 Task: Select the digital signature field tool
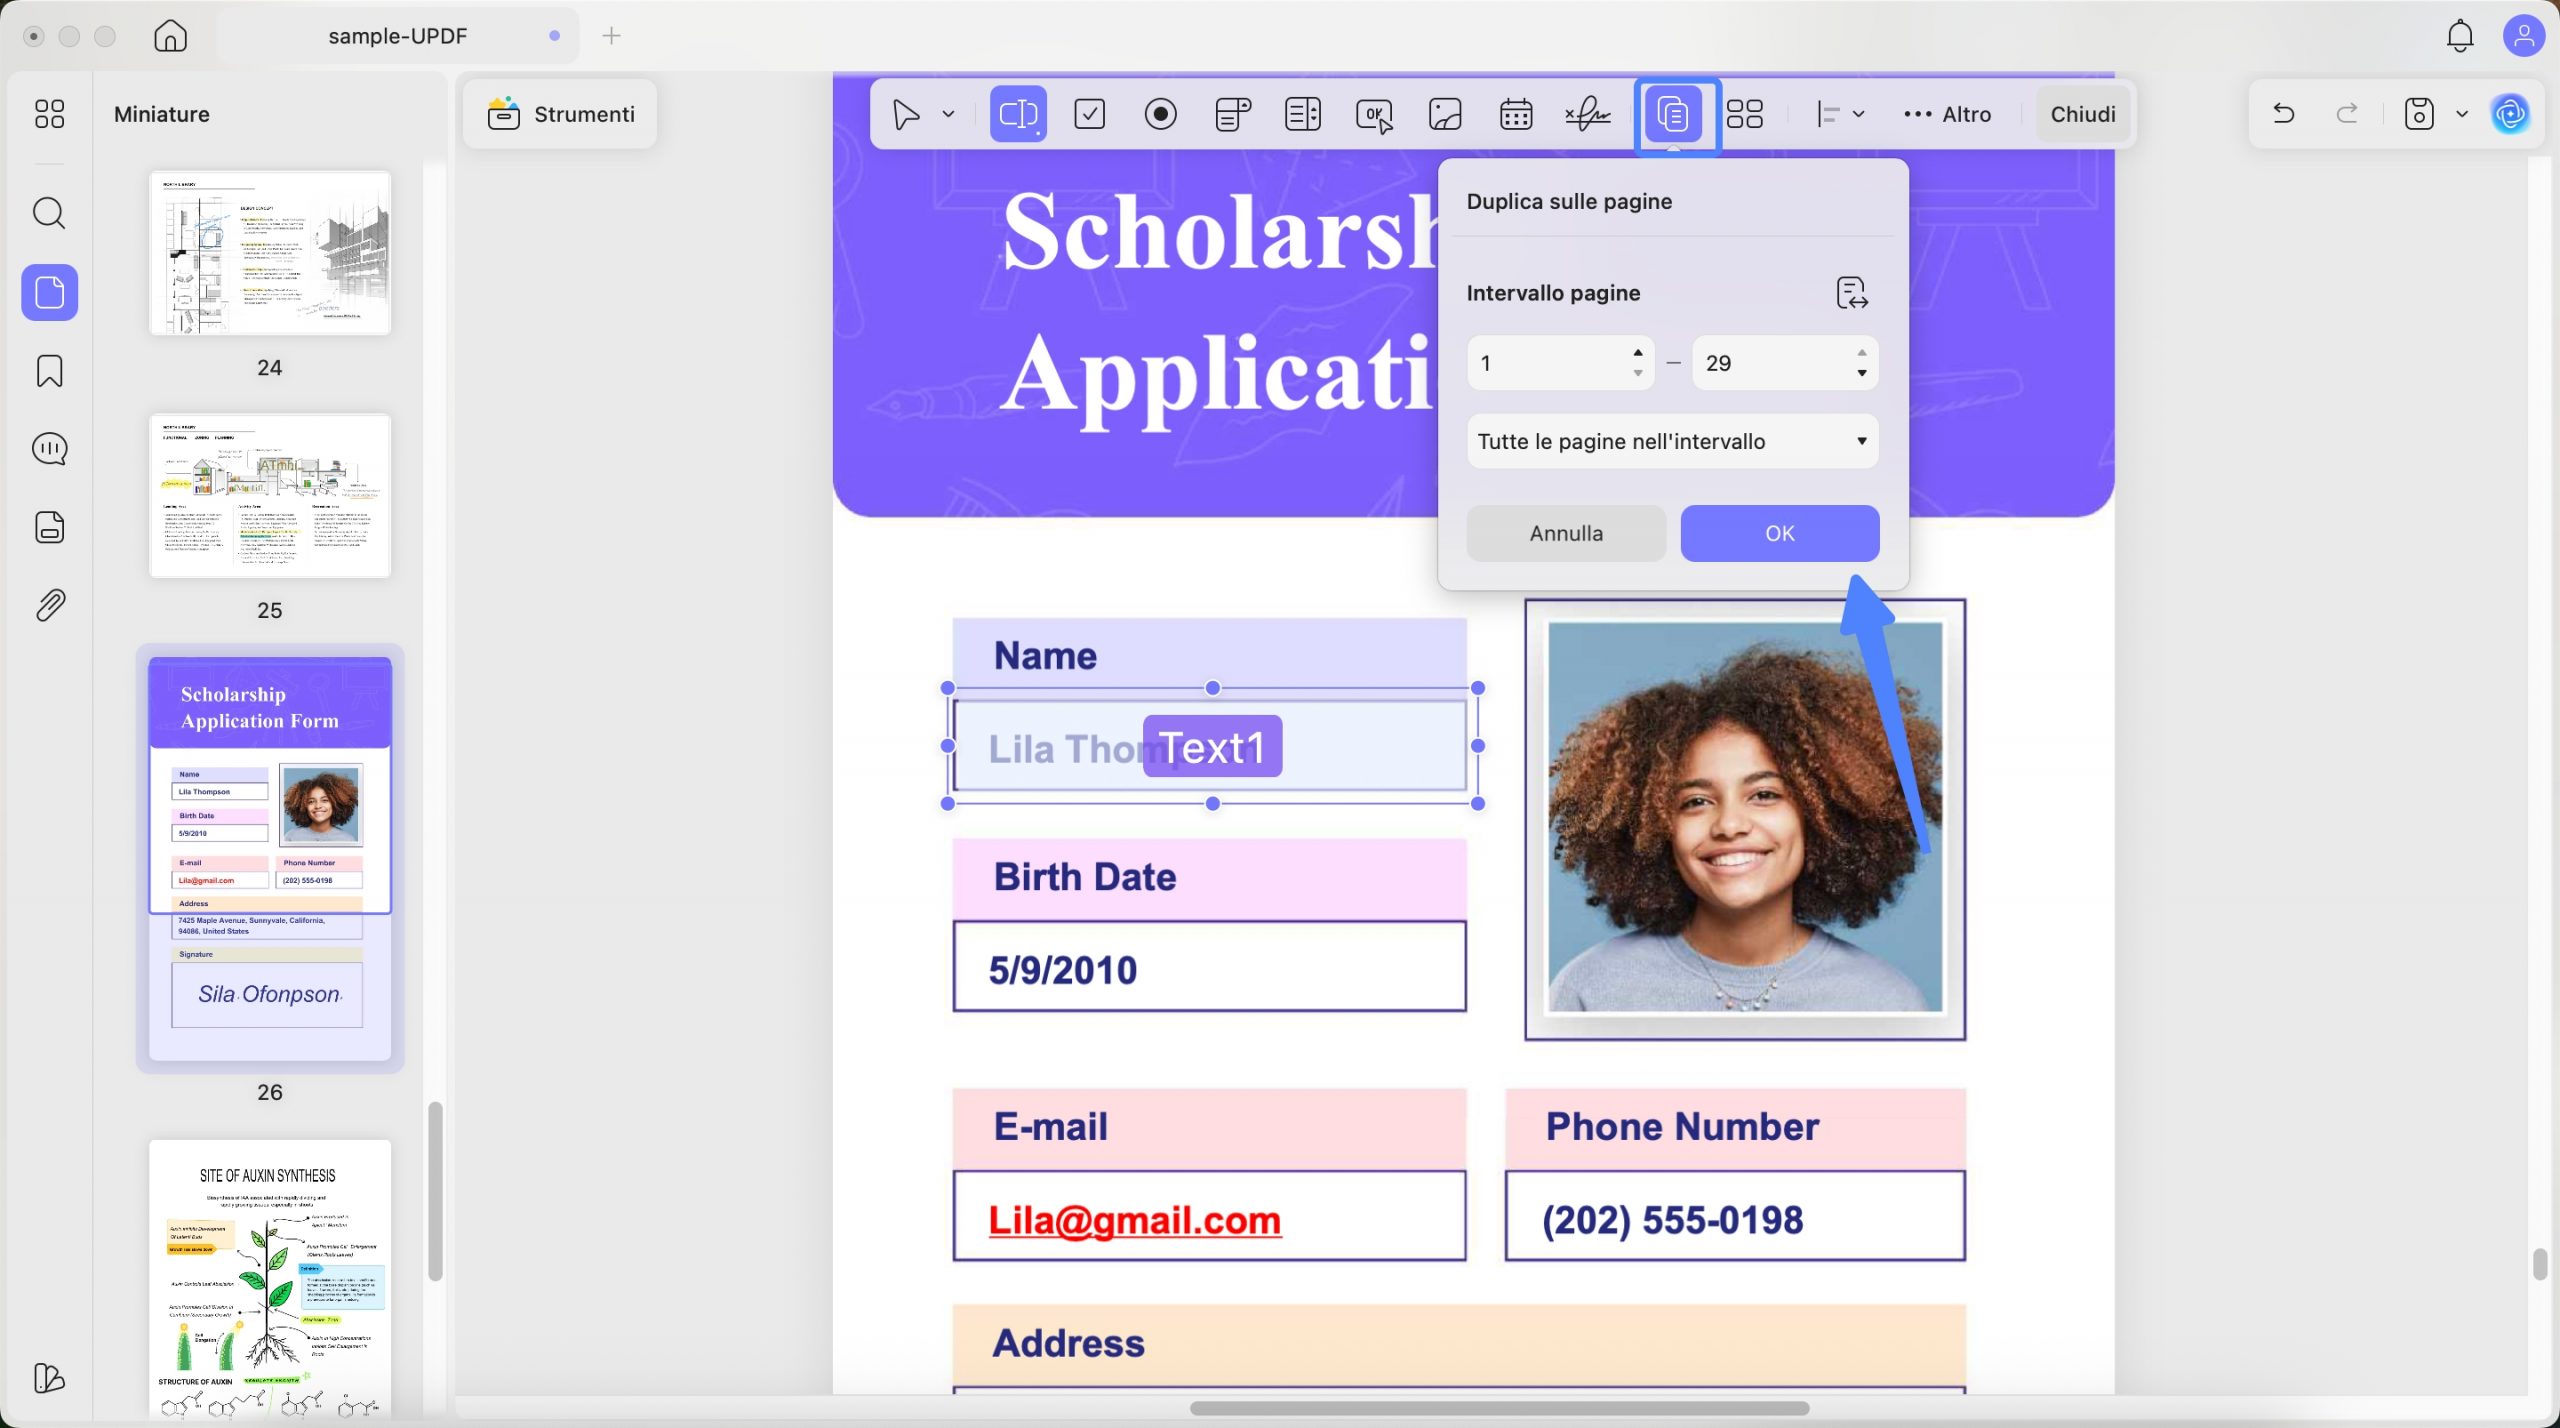(1588, 114)
